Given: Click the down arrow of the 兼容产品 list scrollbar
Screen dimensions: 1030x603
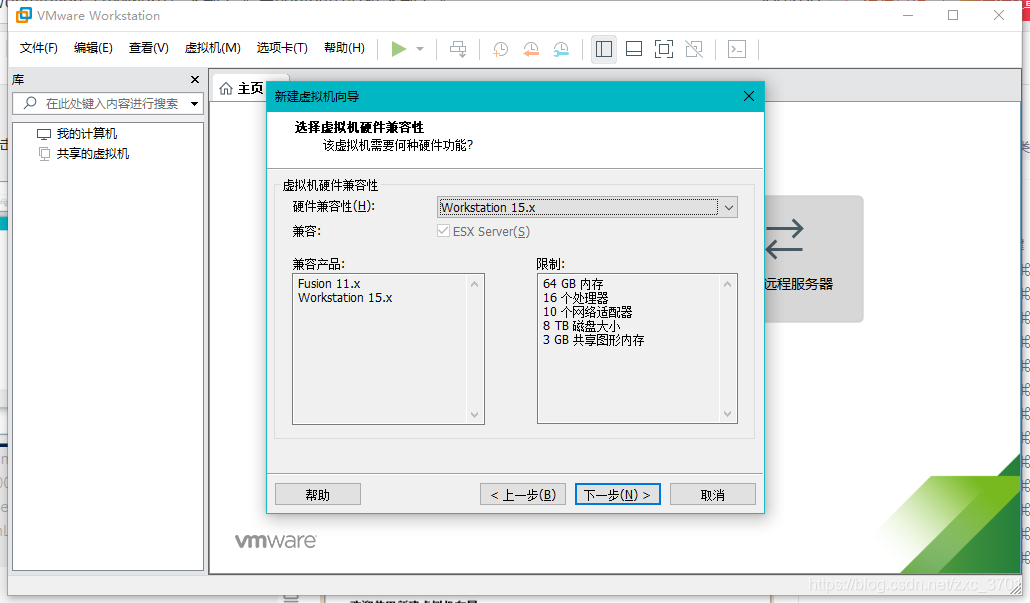Looking at the screenshot, I should click(x=474, y=414).
